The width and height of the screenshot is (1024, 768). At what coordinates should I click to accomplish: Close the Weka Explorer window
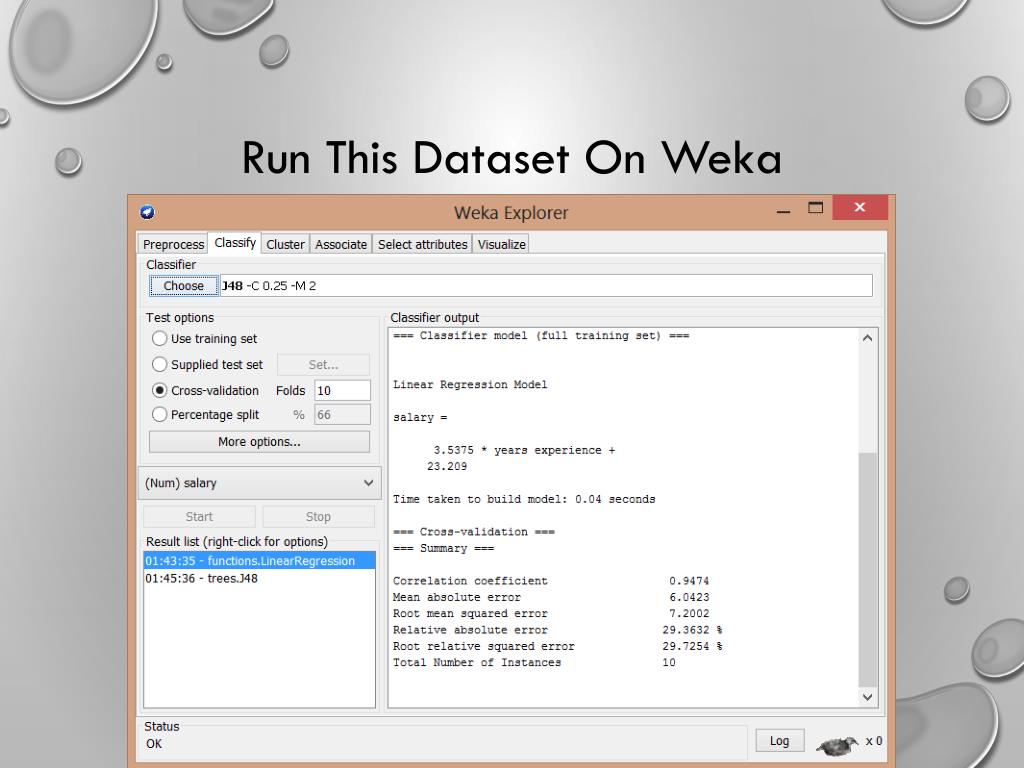pyautogui.click(x=859, y=207)
